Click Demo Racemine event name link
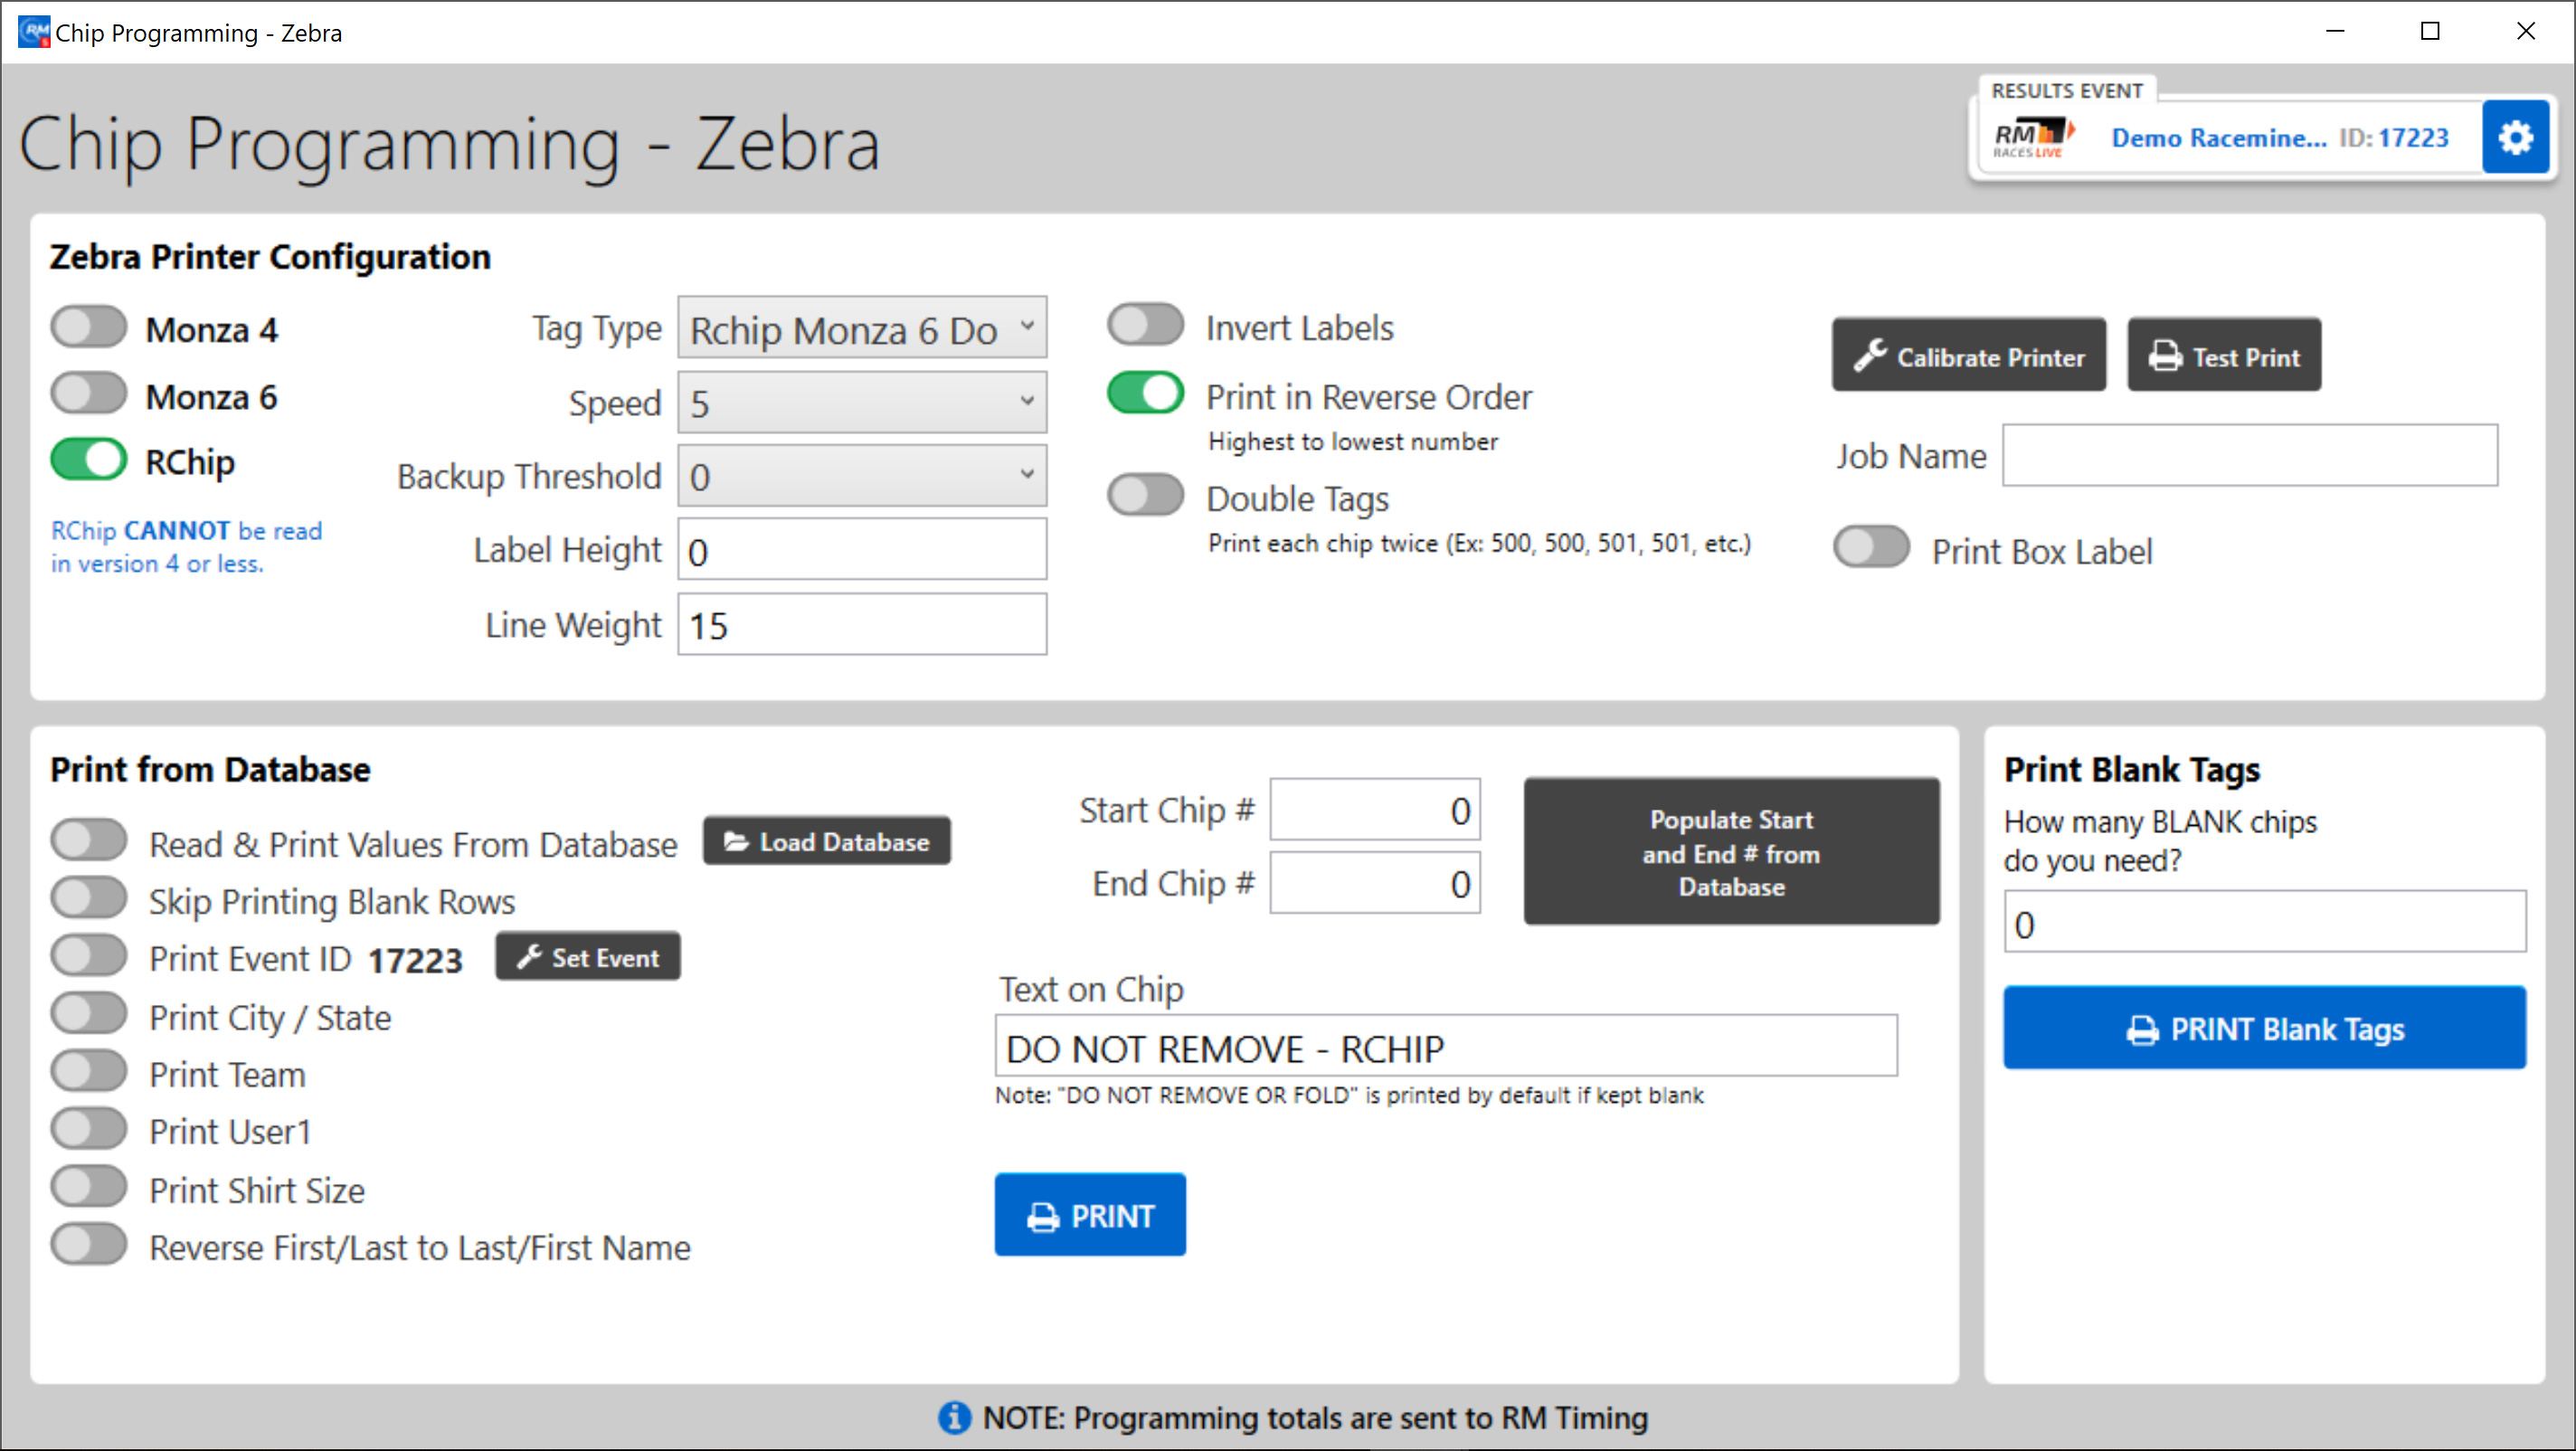 [2218, 137]
